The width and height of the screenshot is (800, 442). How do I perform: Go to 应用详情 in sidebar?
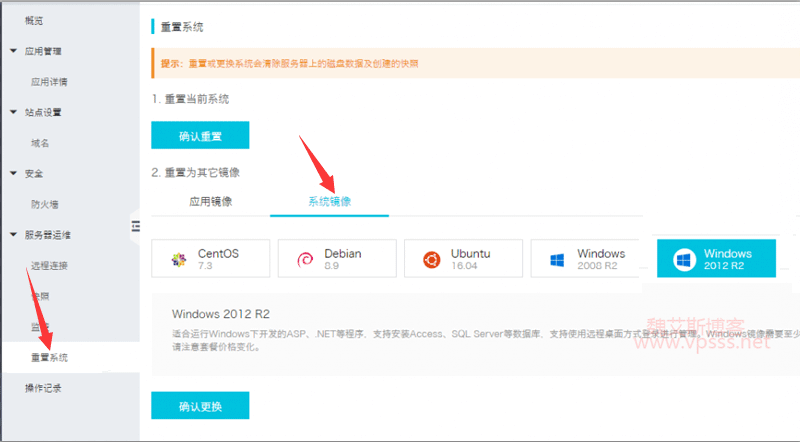click(49, 82)
